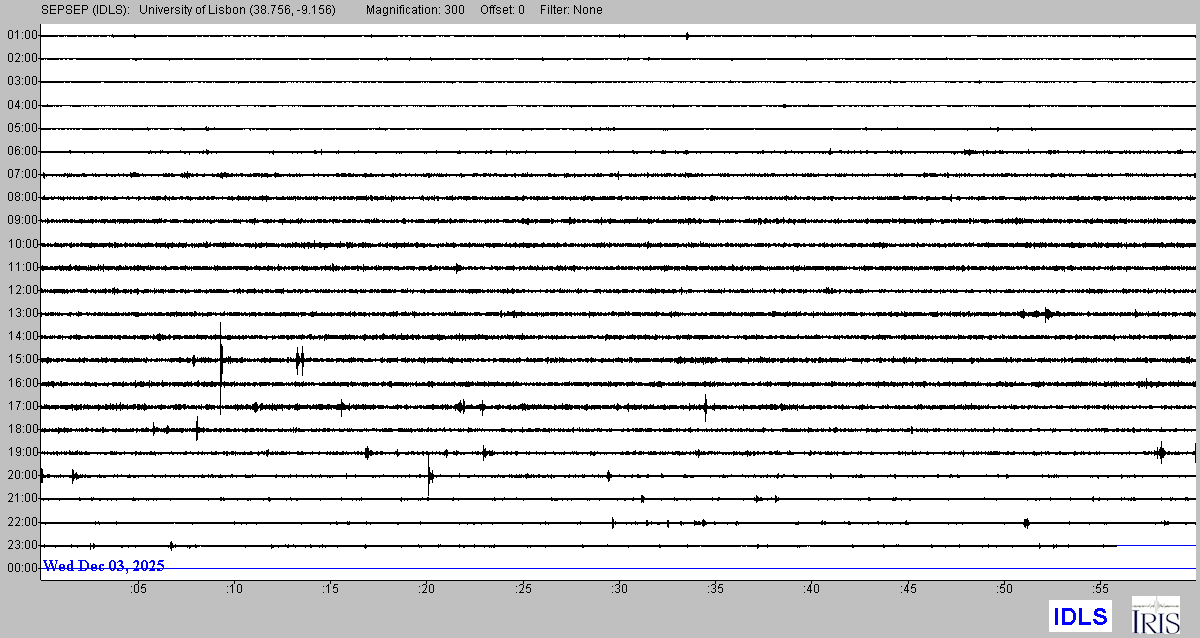The height and width of the screenshot is (638, 1200).
Task: Click the 20:00 hour row label
Action: point(22,475)
